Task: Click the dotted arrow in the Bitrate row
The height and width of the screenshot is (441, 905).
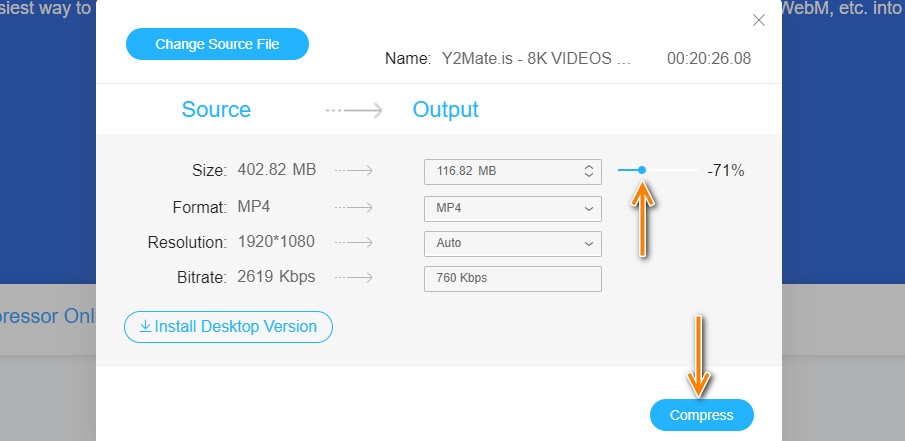Action: pos(353,278)
